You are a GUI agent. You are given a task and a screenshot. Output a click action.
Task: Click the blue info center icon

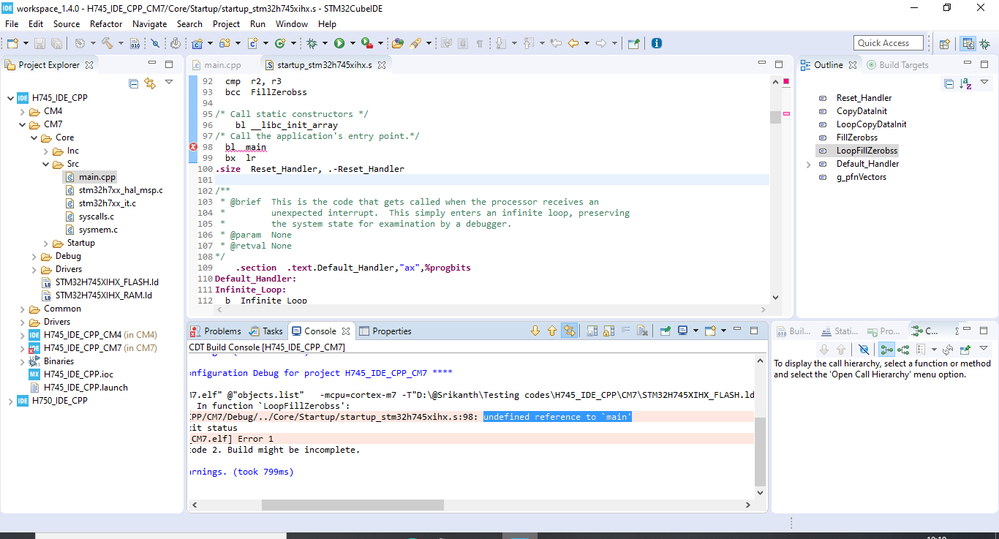pyautogui.click(x=656, y=43)
